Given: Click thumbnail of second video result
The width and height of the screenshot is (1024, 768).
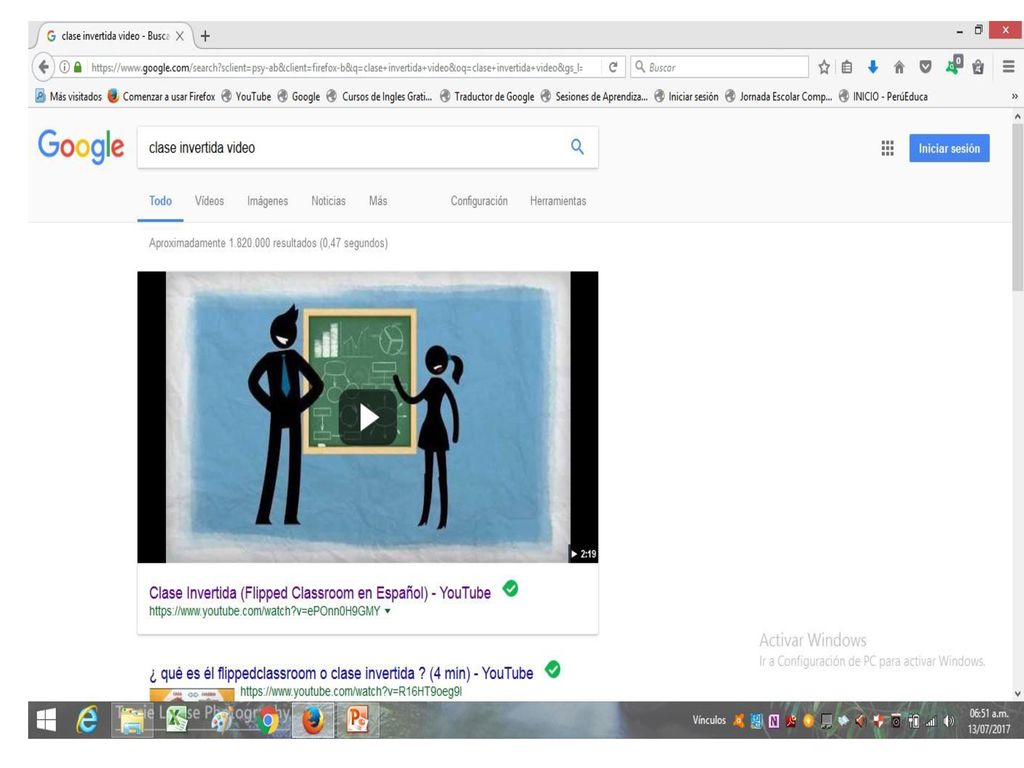Looking at the screenshot, I should [191, 694].
